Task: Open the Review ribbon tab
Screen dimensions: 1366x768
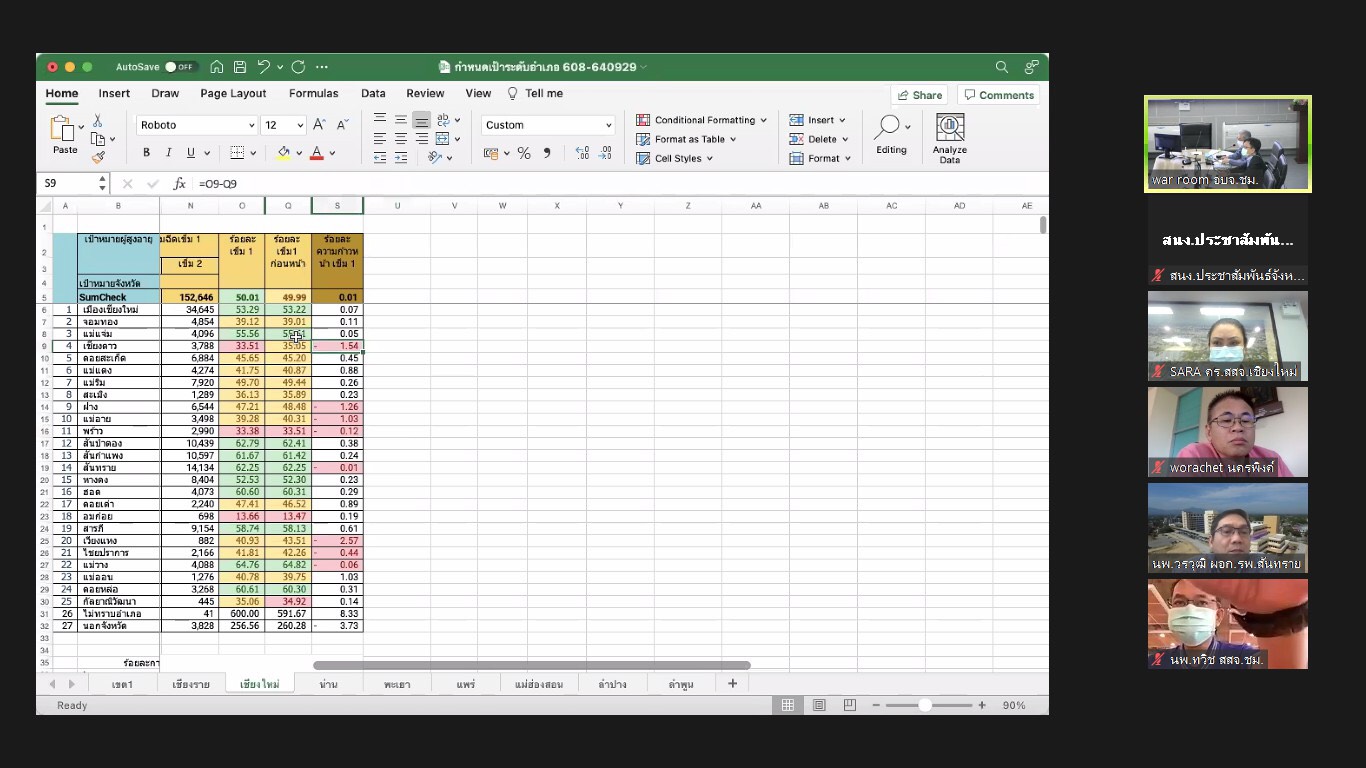Action: 425,93
